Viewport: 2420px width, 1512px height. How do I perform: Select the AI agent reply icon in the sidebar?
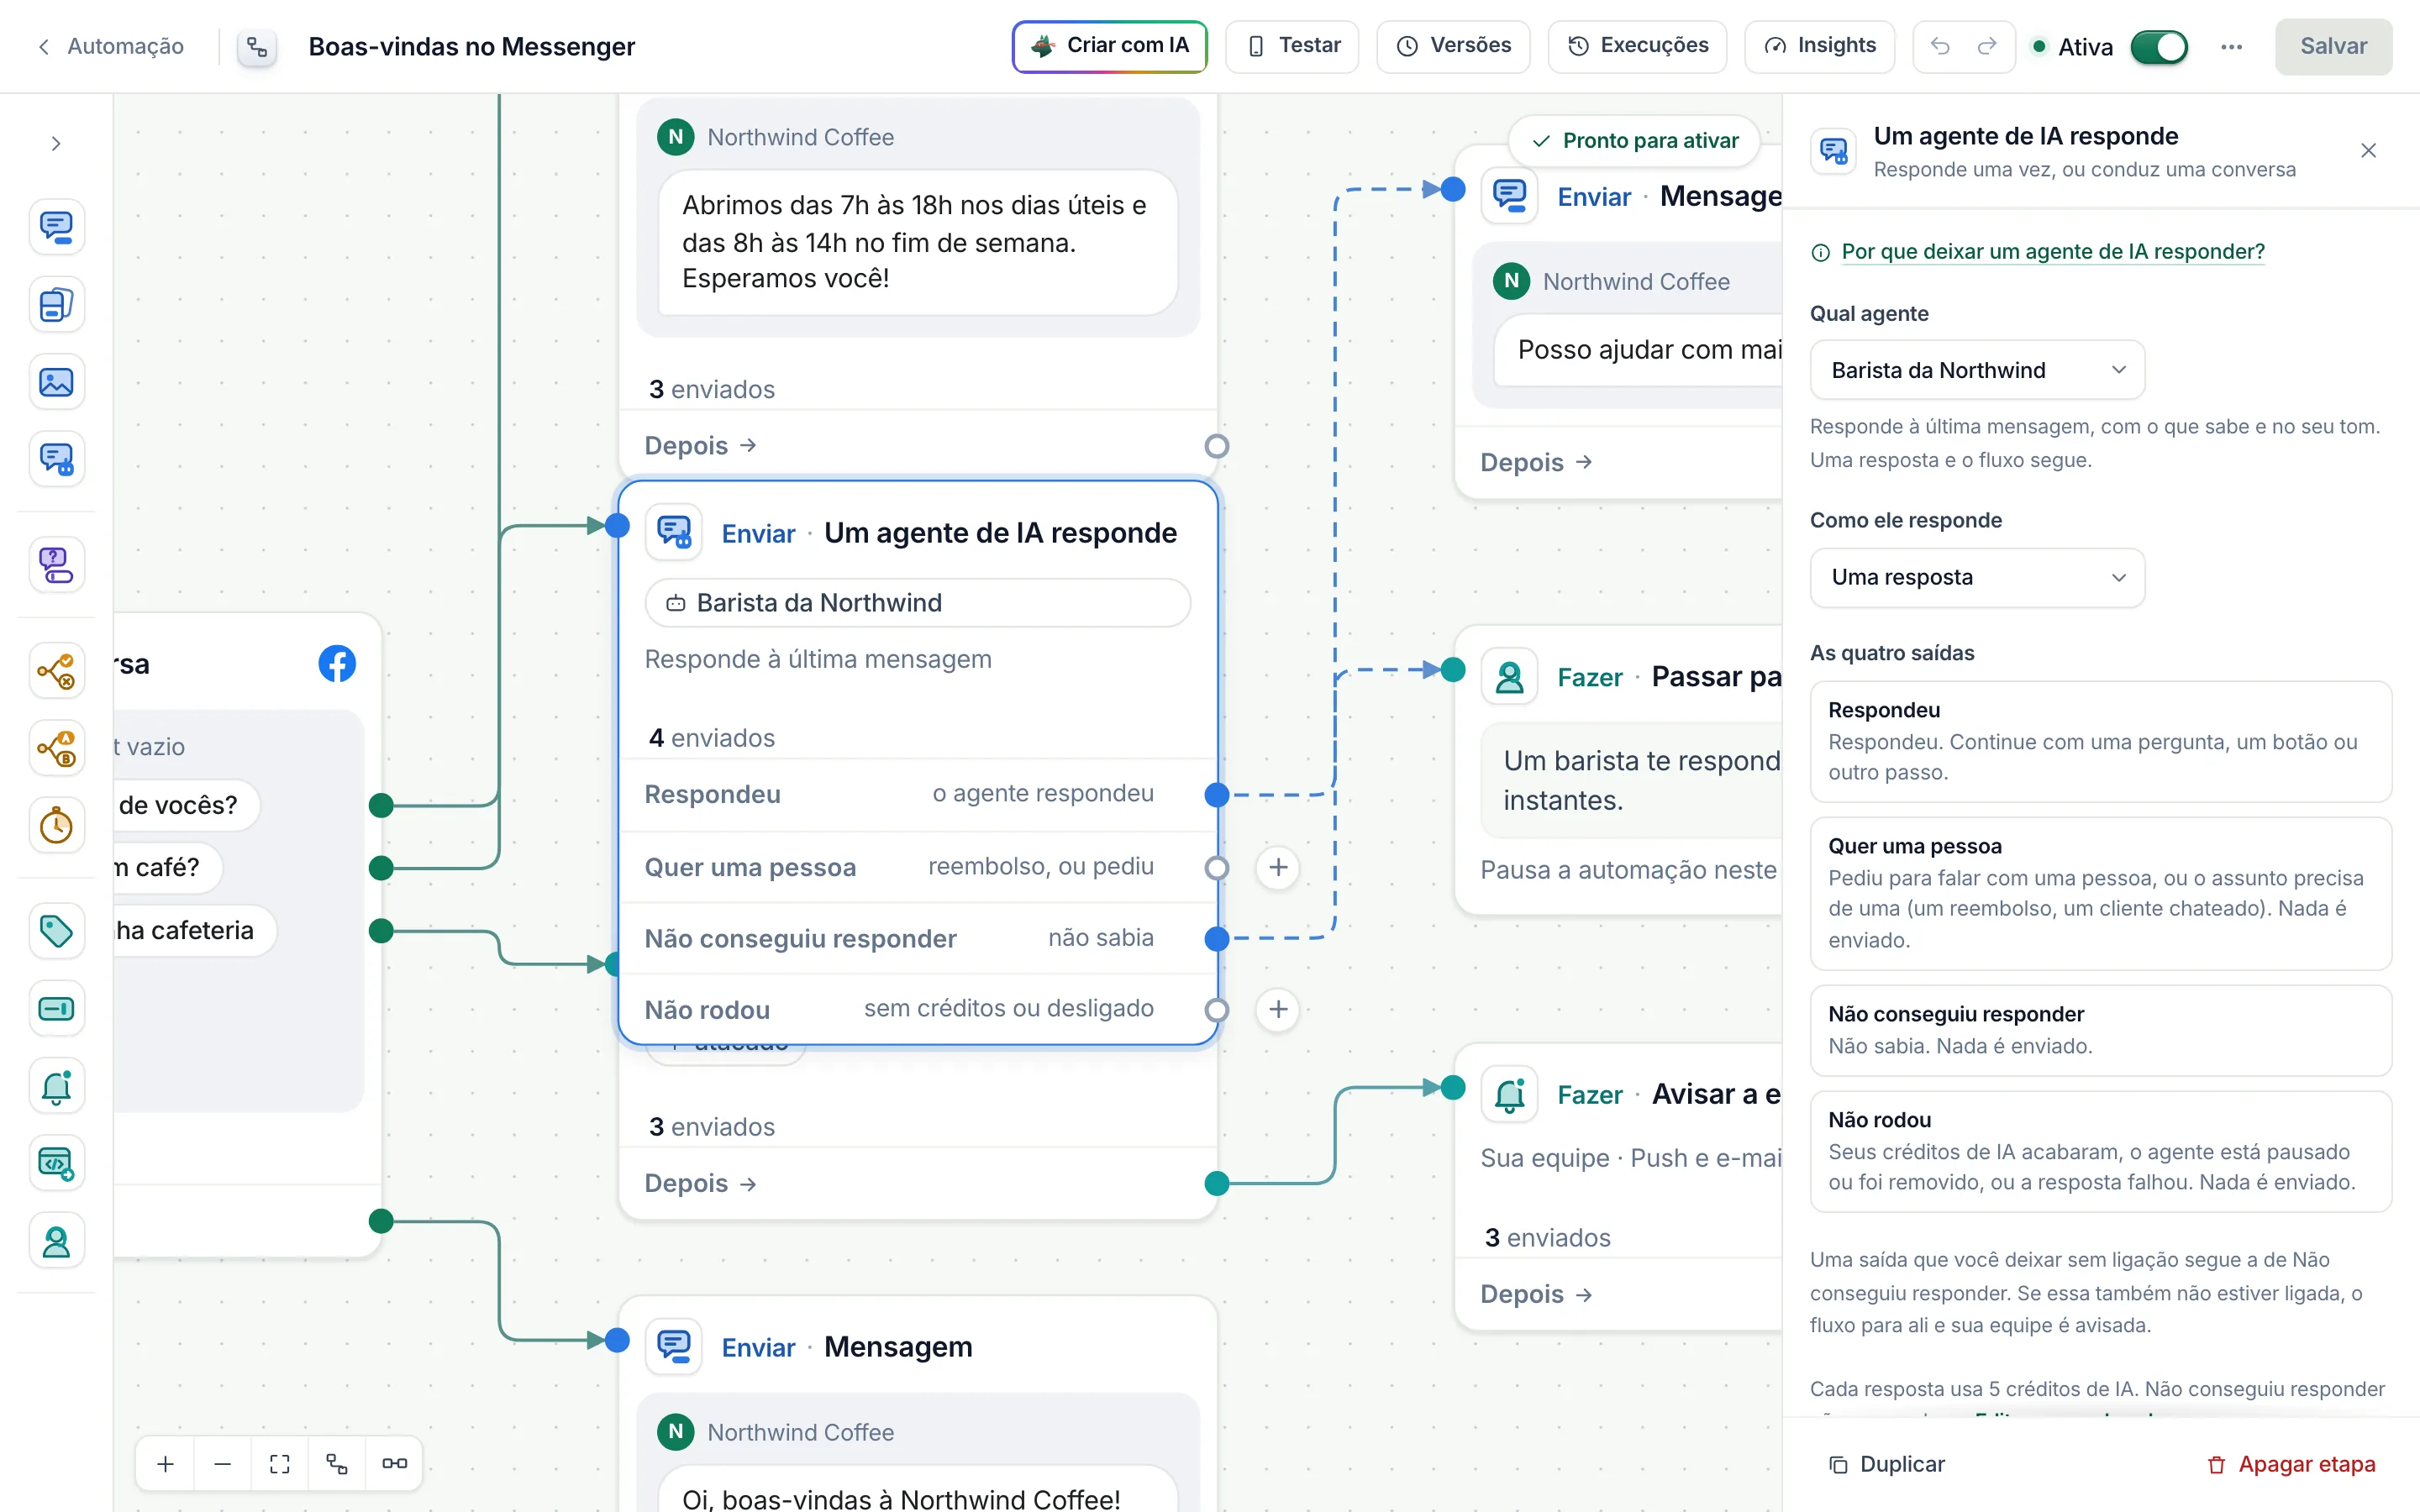(x=56, y=460)
